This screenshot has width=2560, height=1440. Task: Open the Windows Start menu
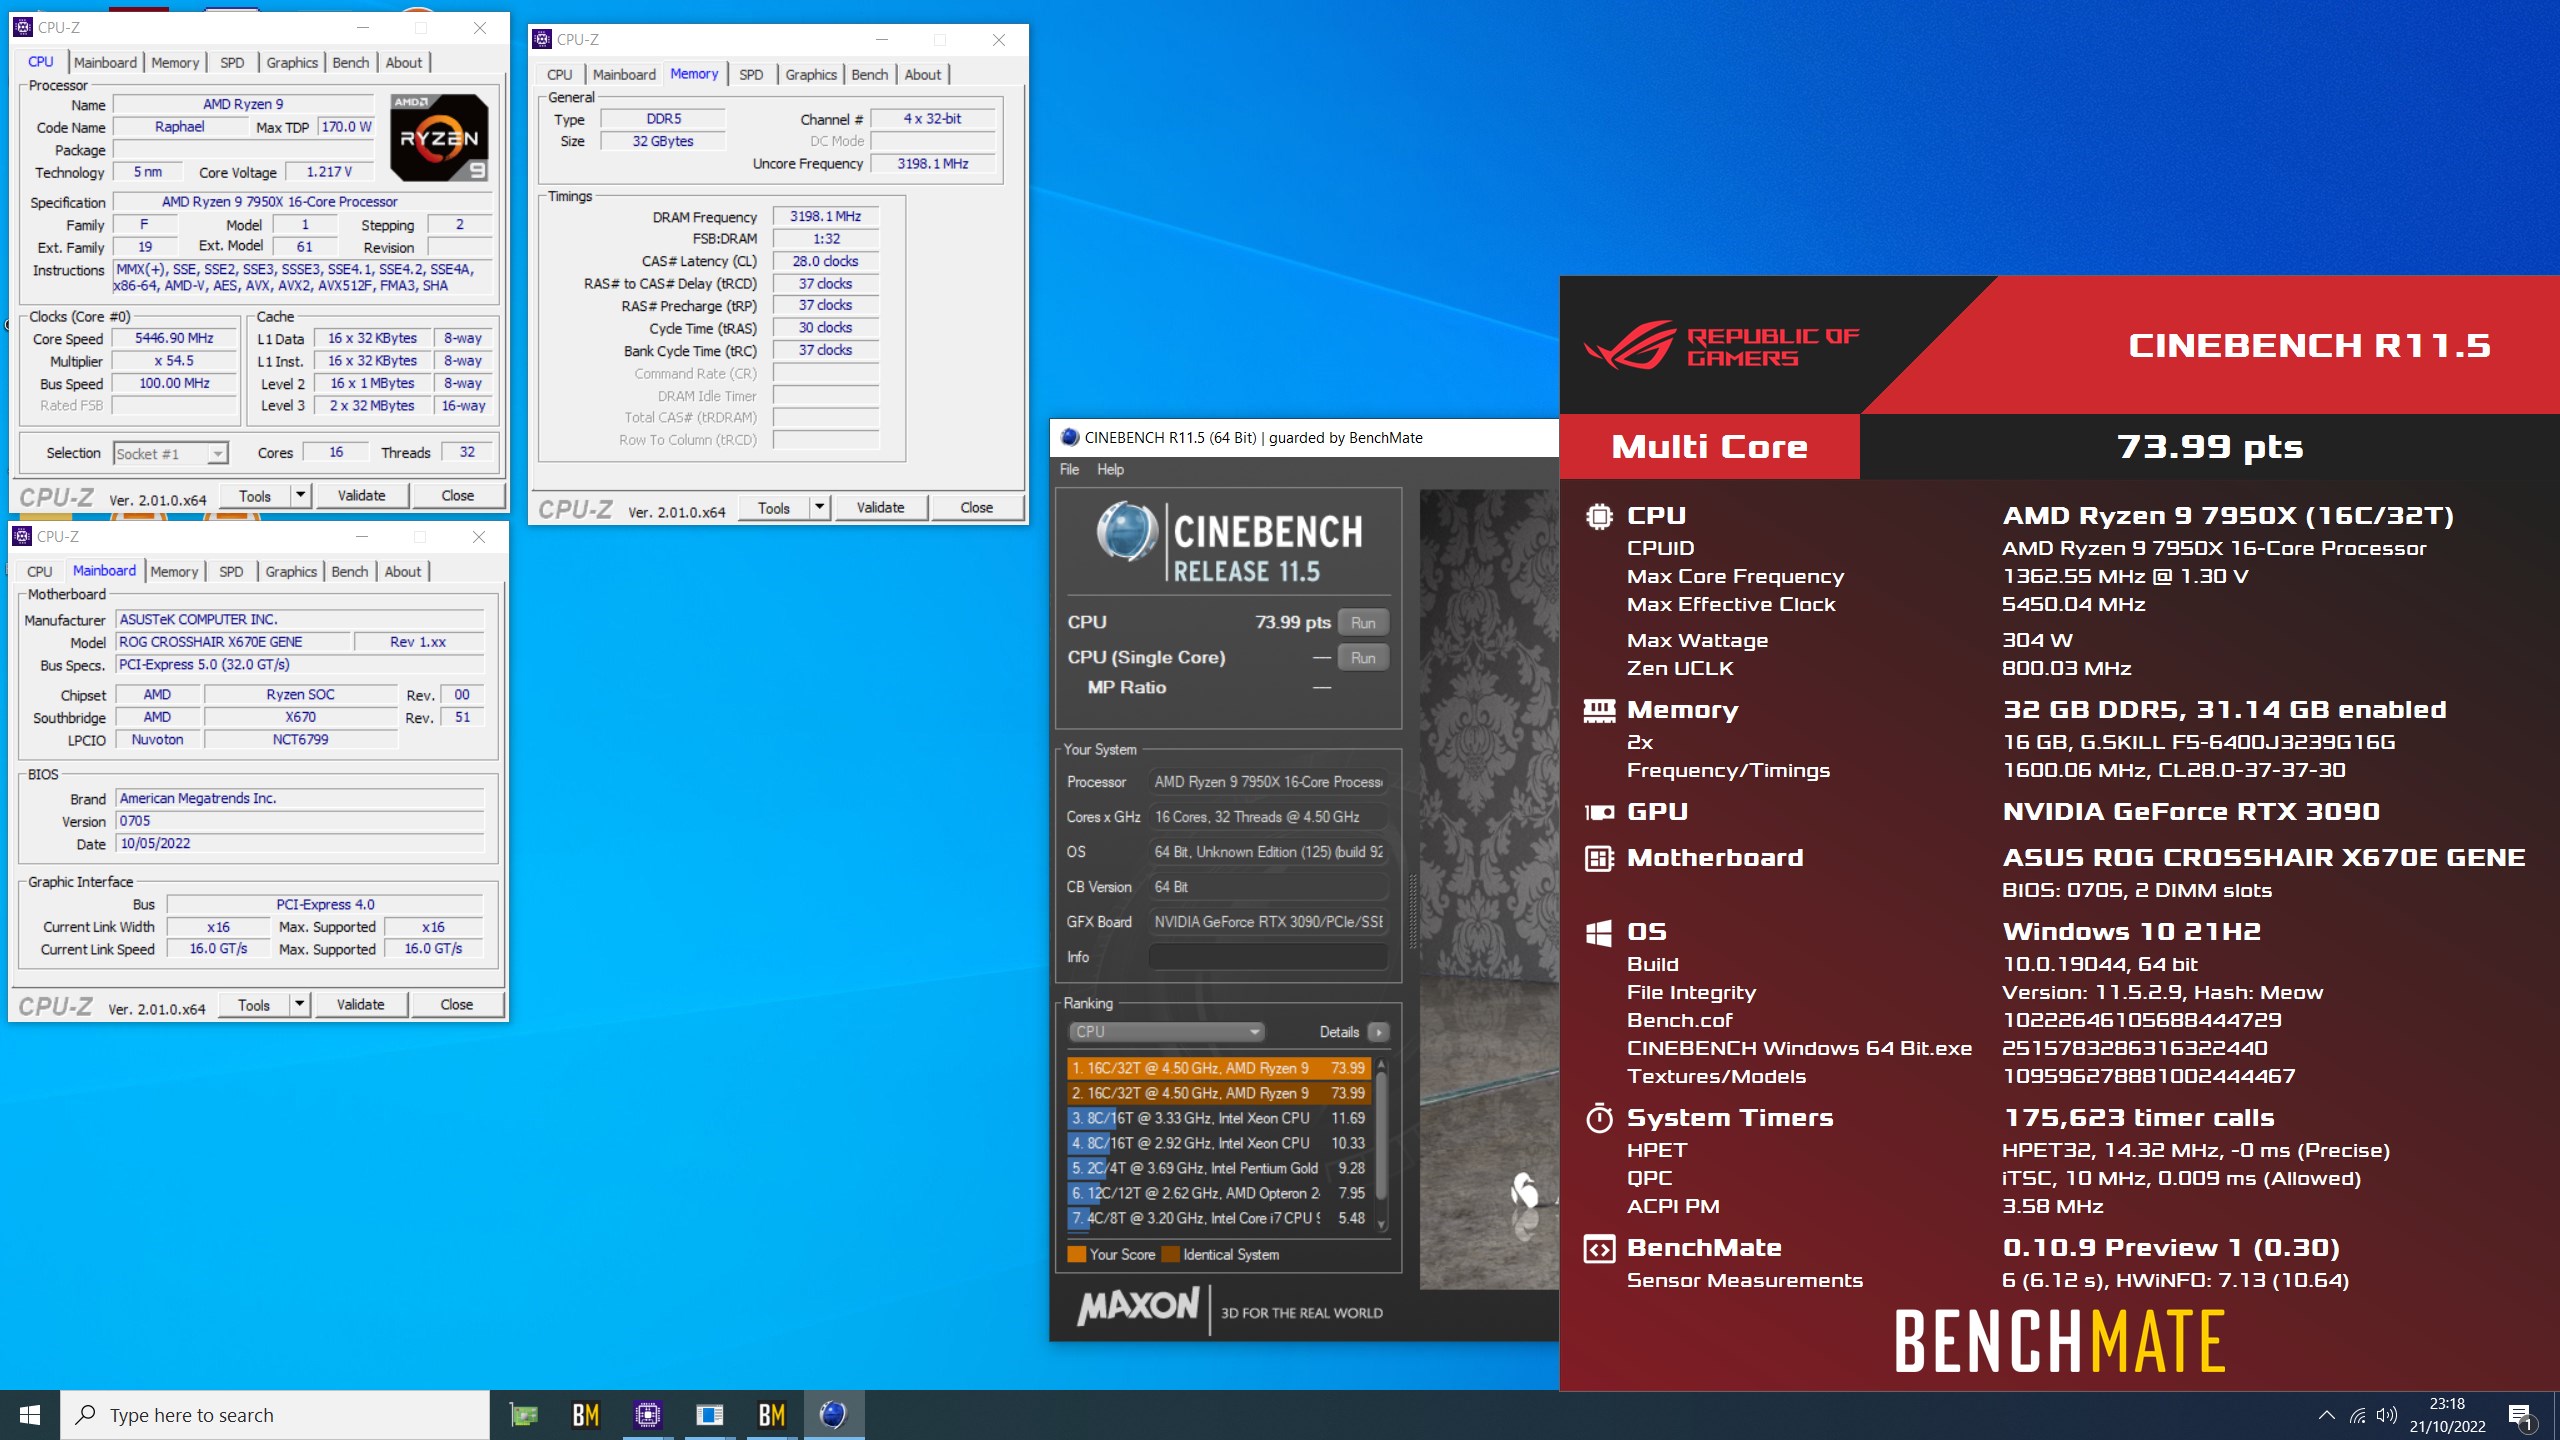pyautogui.click(x=30, y=1415)
